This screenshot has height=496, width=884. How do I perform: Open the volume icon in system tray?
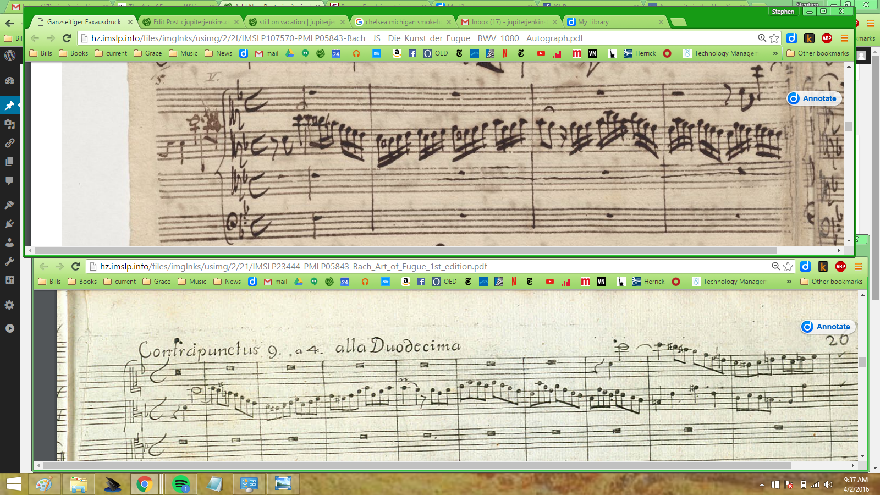pyautogui.click(x=828, y=484)
